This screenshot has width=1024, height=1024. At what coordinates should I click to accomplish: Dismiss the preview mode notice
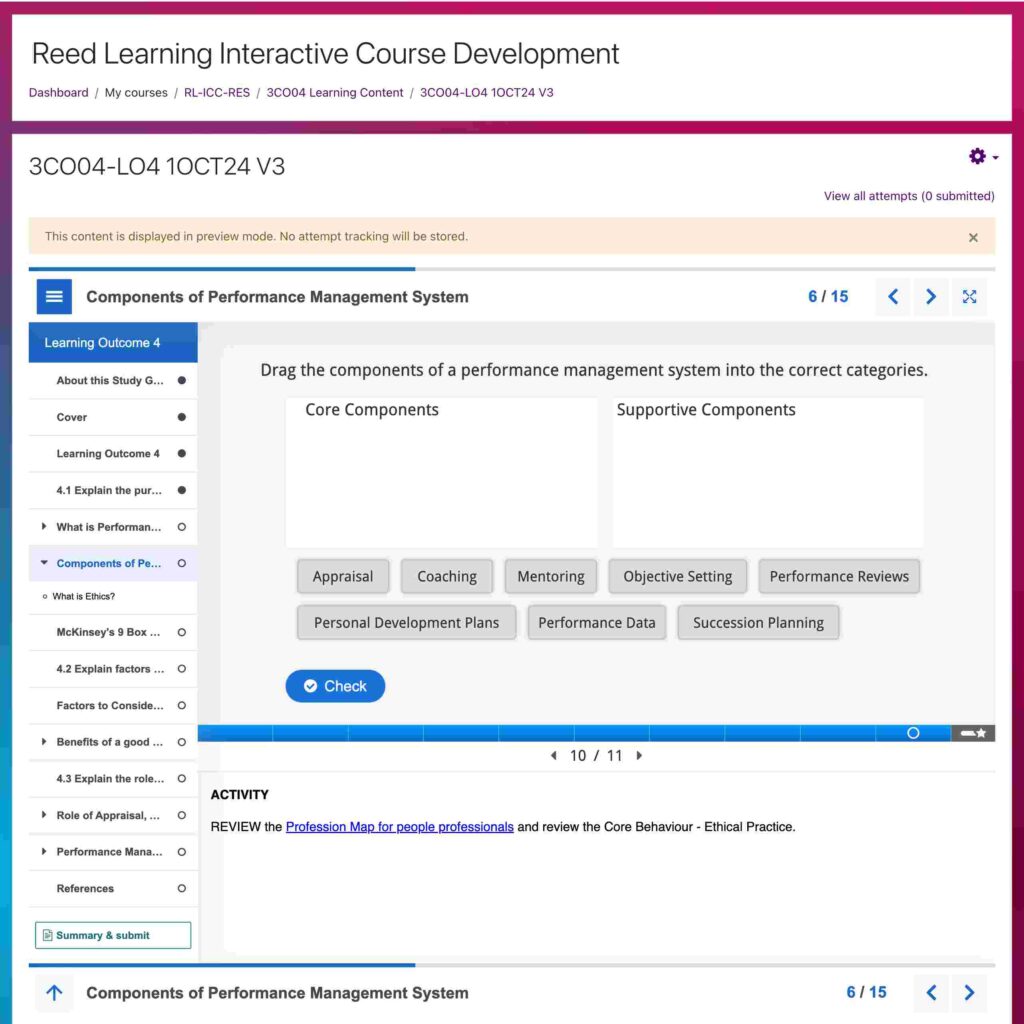973,238
